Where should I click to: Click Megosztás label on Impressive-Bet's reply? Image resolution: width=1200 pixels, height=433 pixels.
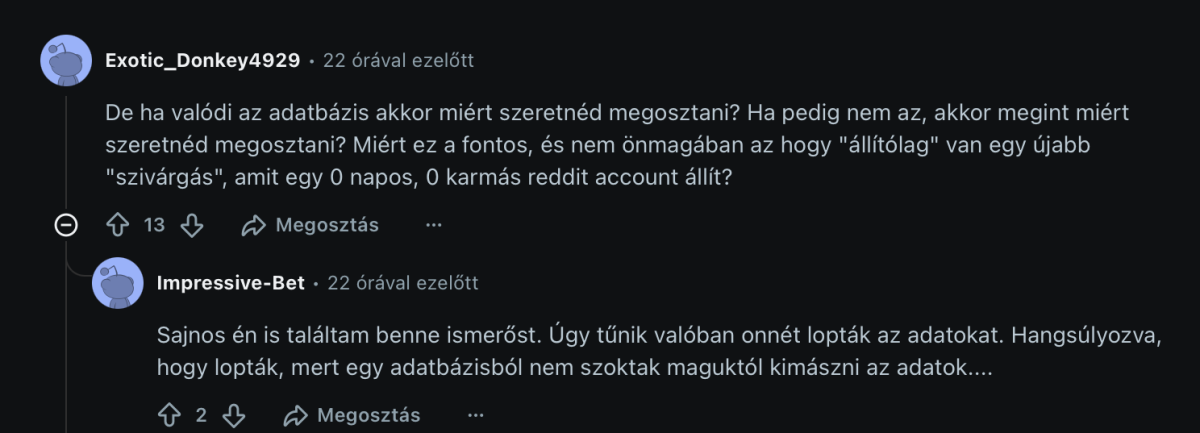coord(369,415)
